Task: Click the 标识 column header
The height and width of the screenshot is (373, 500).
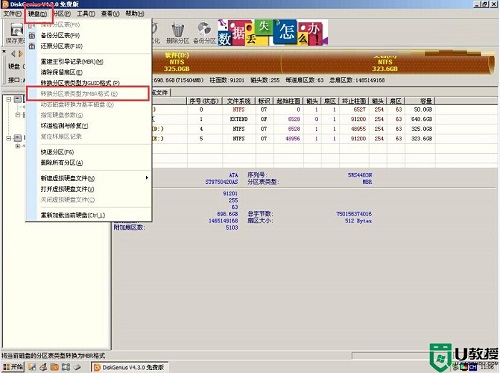Action: tap(264, 101)
